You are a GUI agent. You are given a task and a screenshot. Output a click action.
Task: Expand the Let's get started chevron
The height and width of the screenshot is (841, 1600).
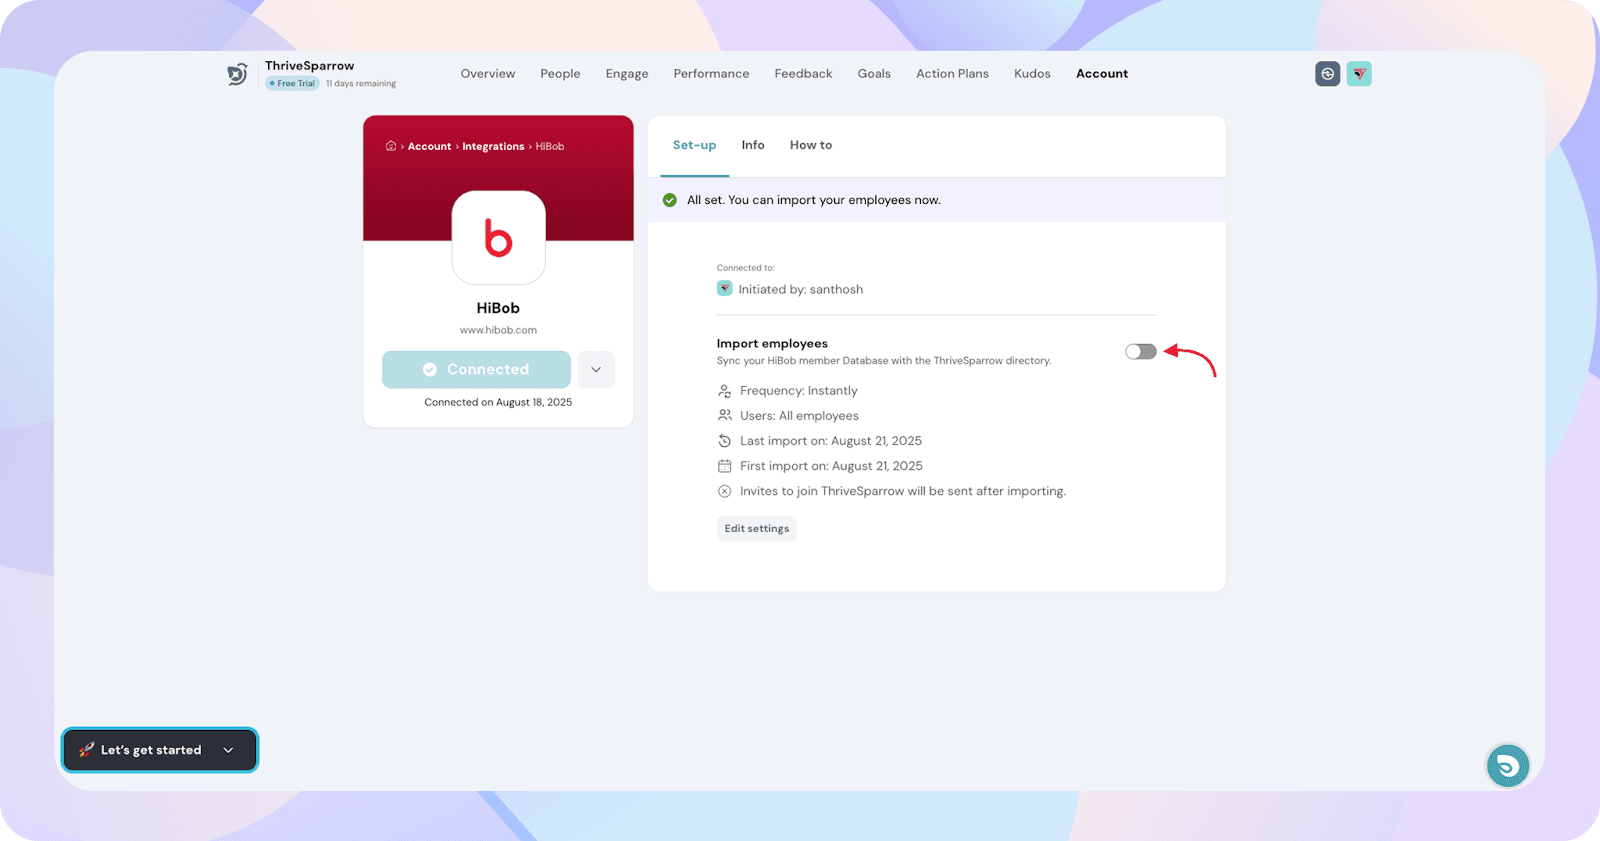(228, 750)
